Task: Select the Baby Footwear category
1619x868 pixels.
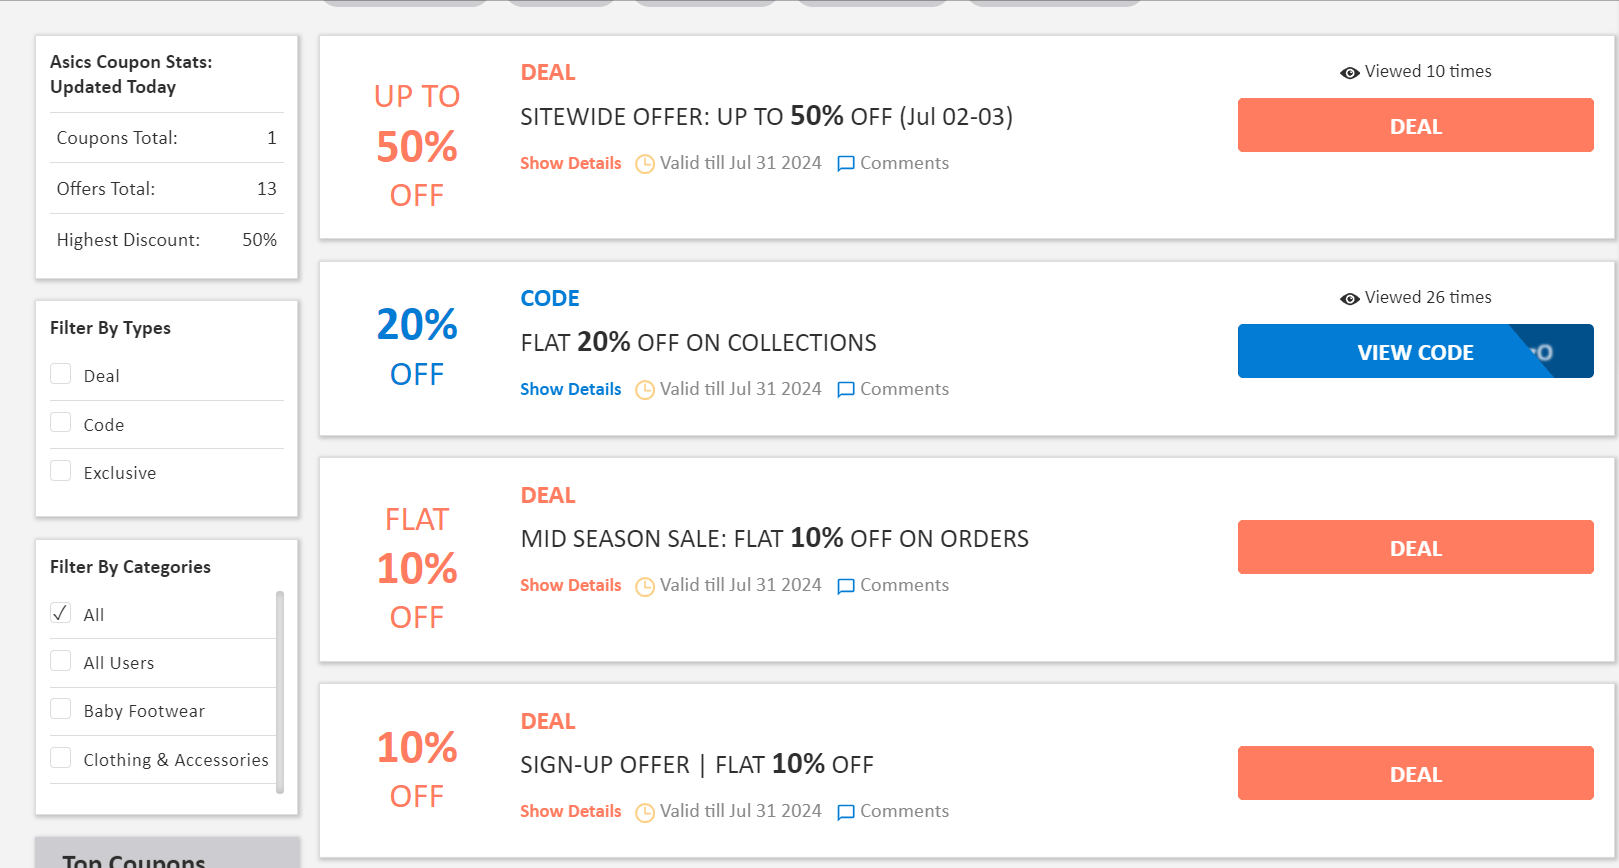Action: [x=60, y=709]
